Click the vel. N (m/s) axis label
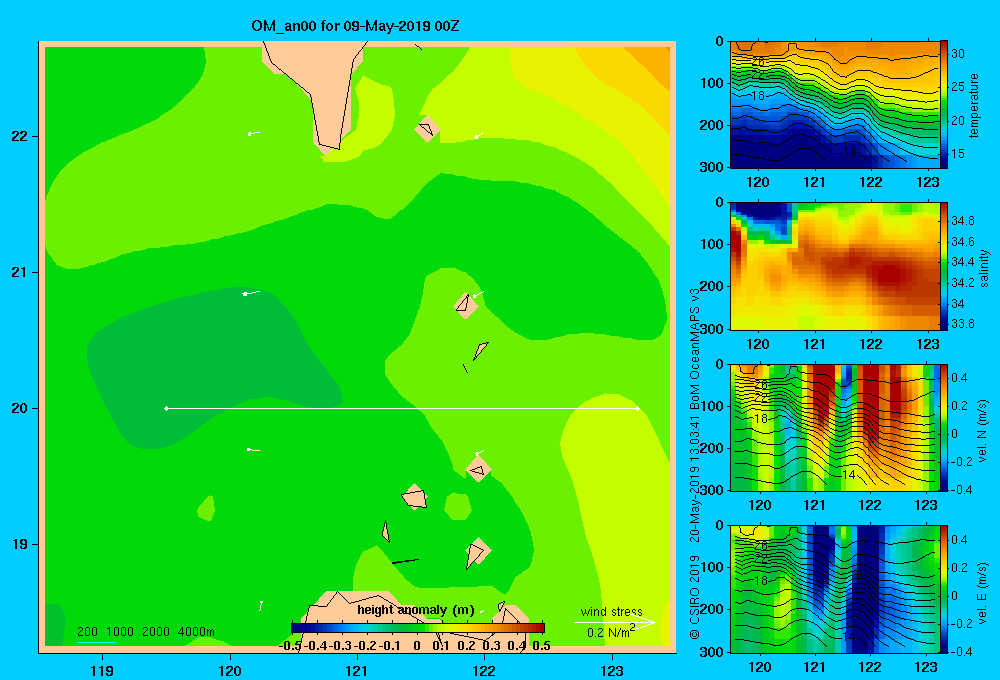The width and height of the screenshot is (1000, 680). (983, 431)
